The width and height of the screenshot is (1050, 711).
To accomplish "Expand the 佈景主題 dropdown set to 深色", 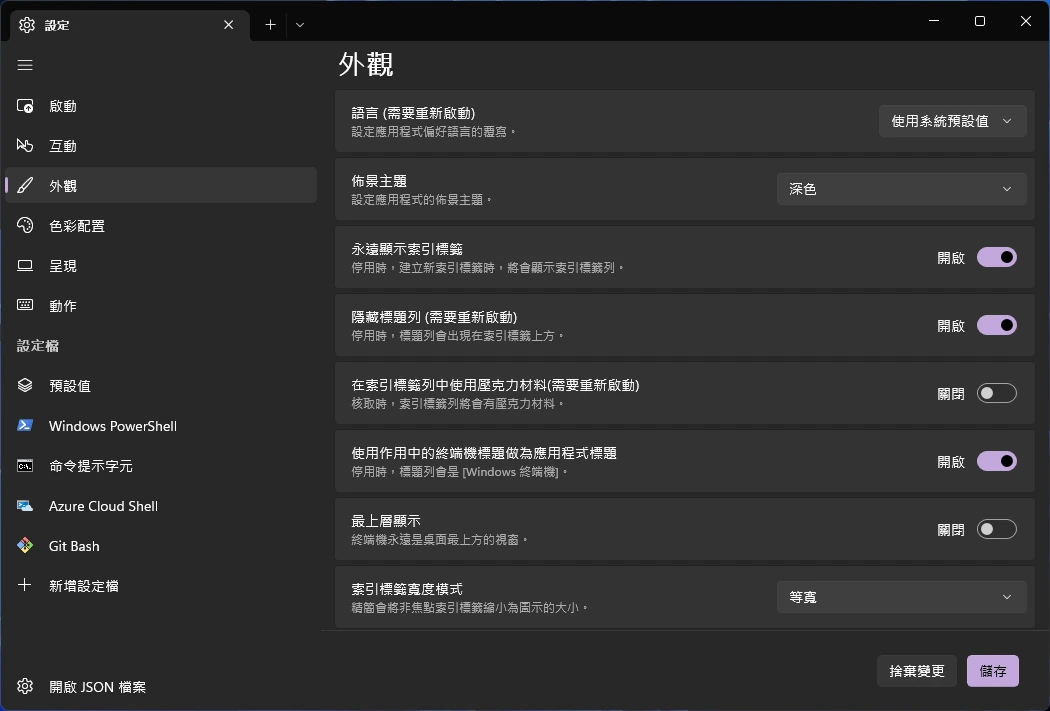I will pyautogui.click(x=901, y=189).
